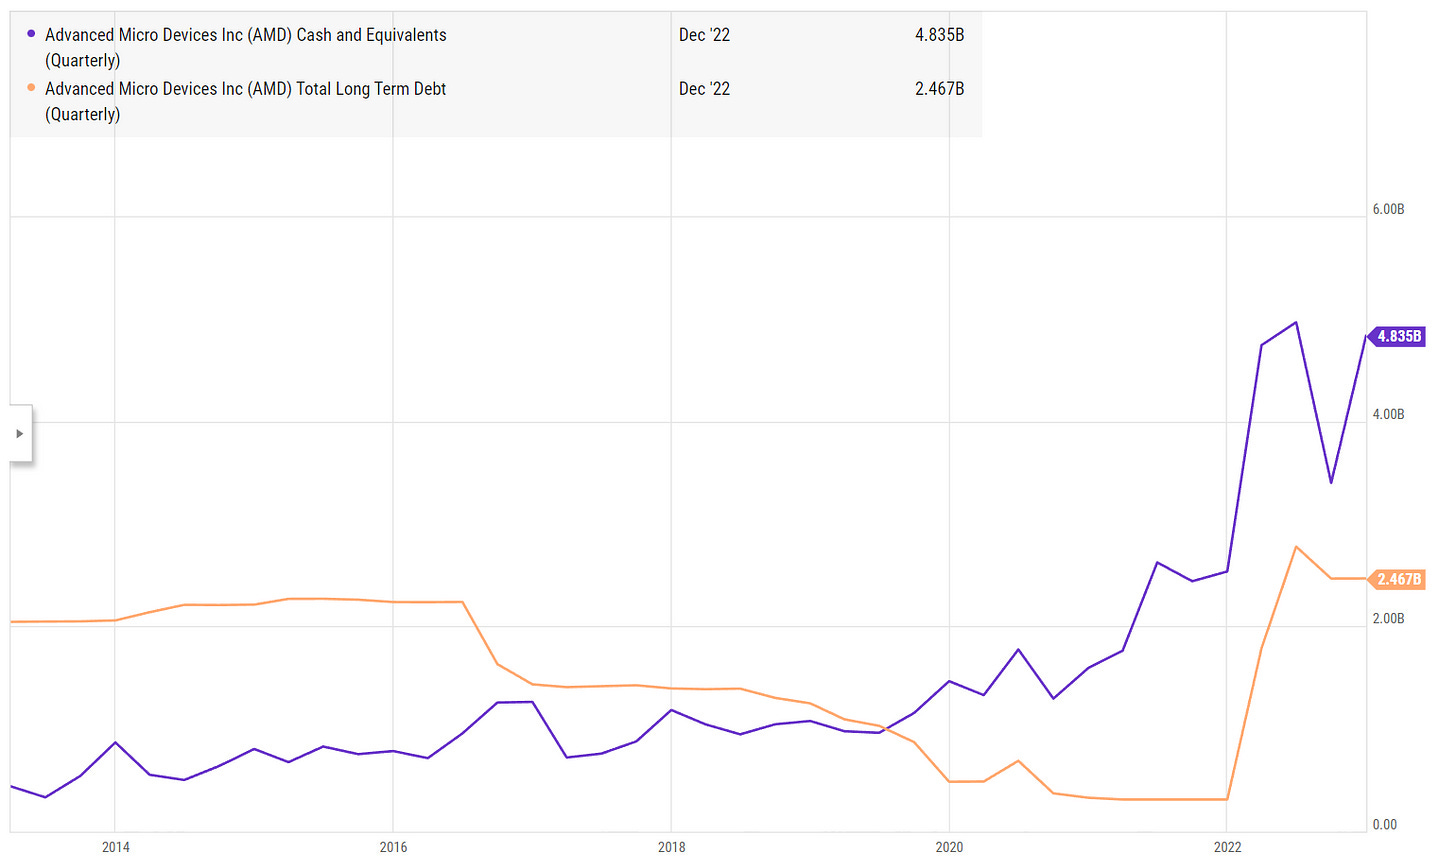This screenshot has height=858, width=1456.
Task: Click the 4.00B y-axis label
Action: click(x=1388, y=414)
